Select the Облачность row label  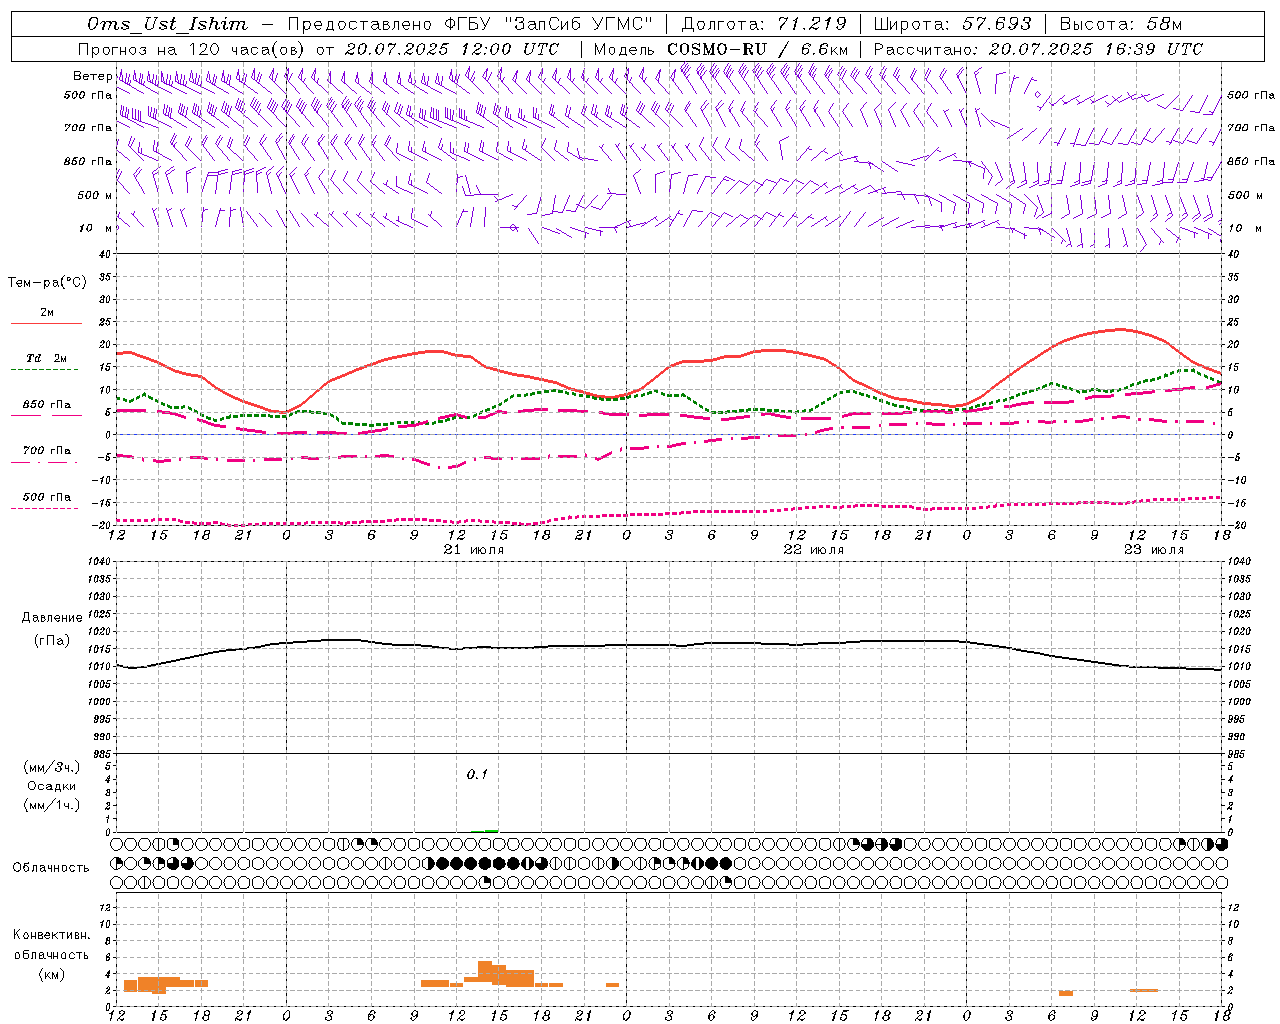click(51, 867)
